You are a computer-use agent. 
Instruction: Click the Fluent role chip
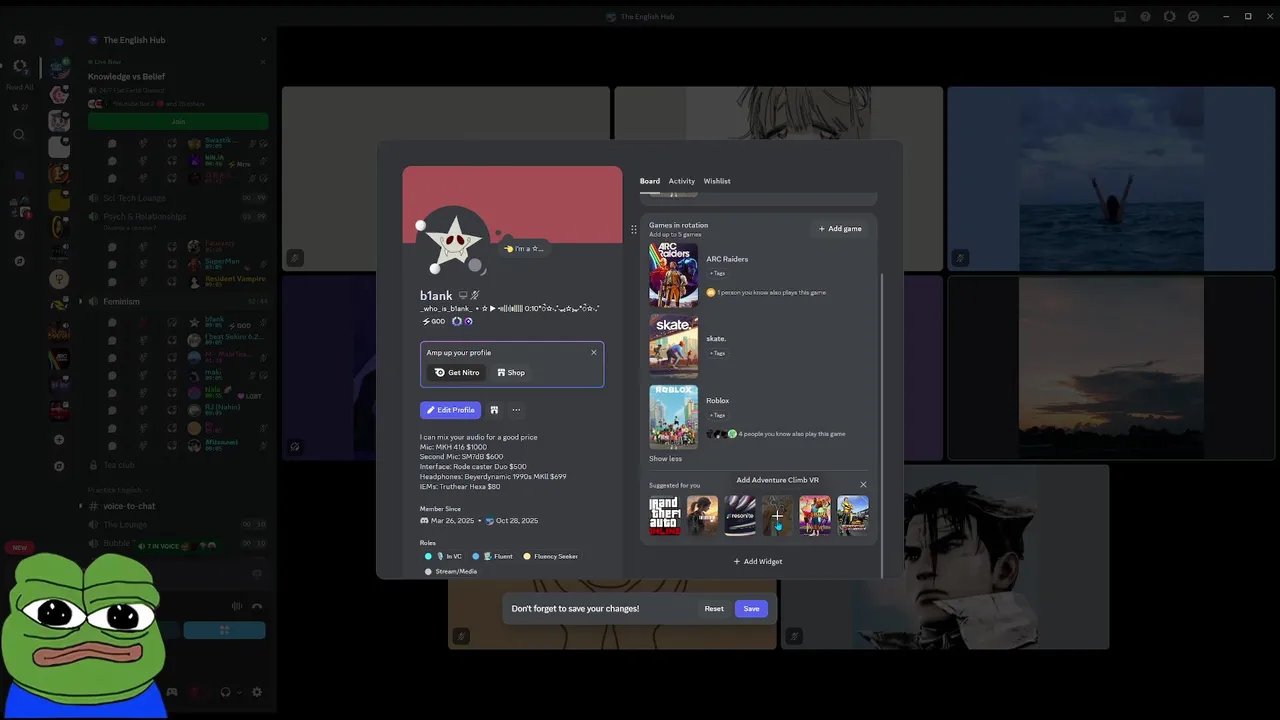[x=493, y=556]
